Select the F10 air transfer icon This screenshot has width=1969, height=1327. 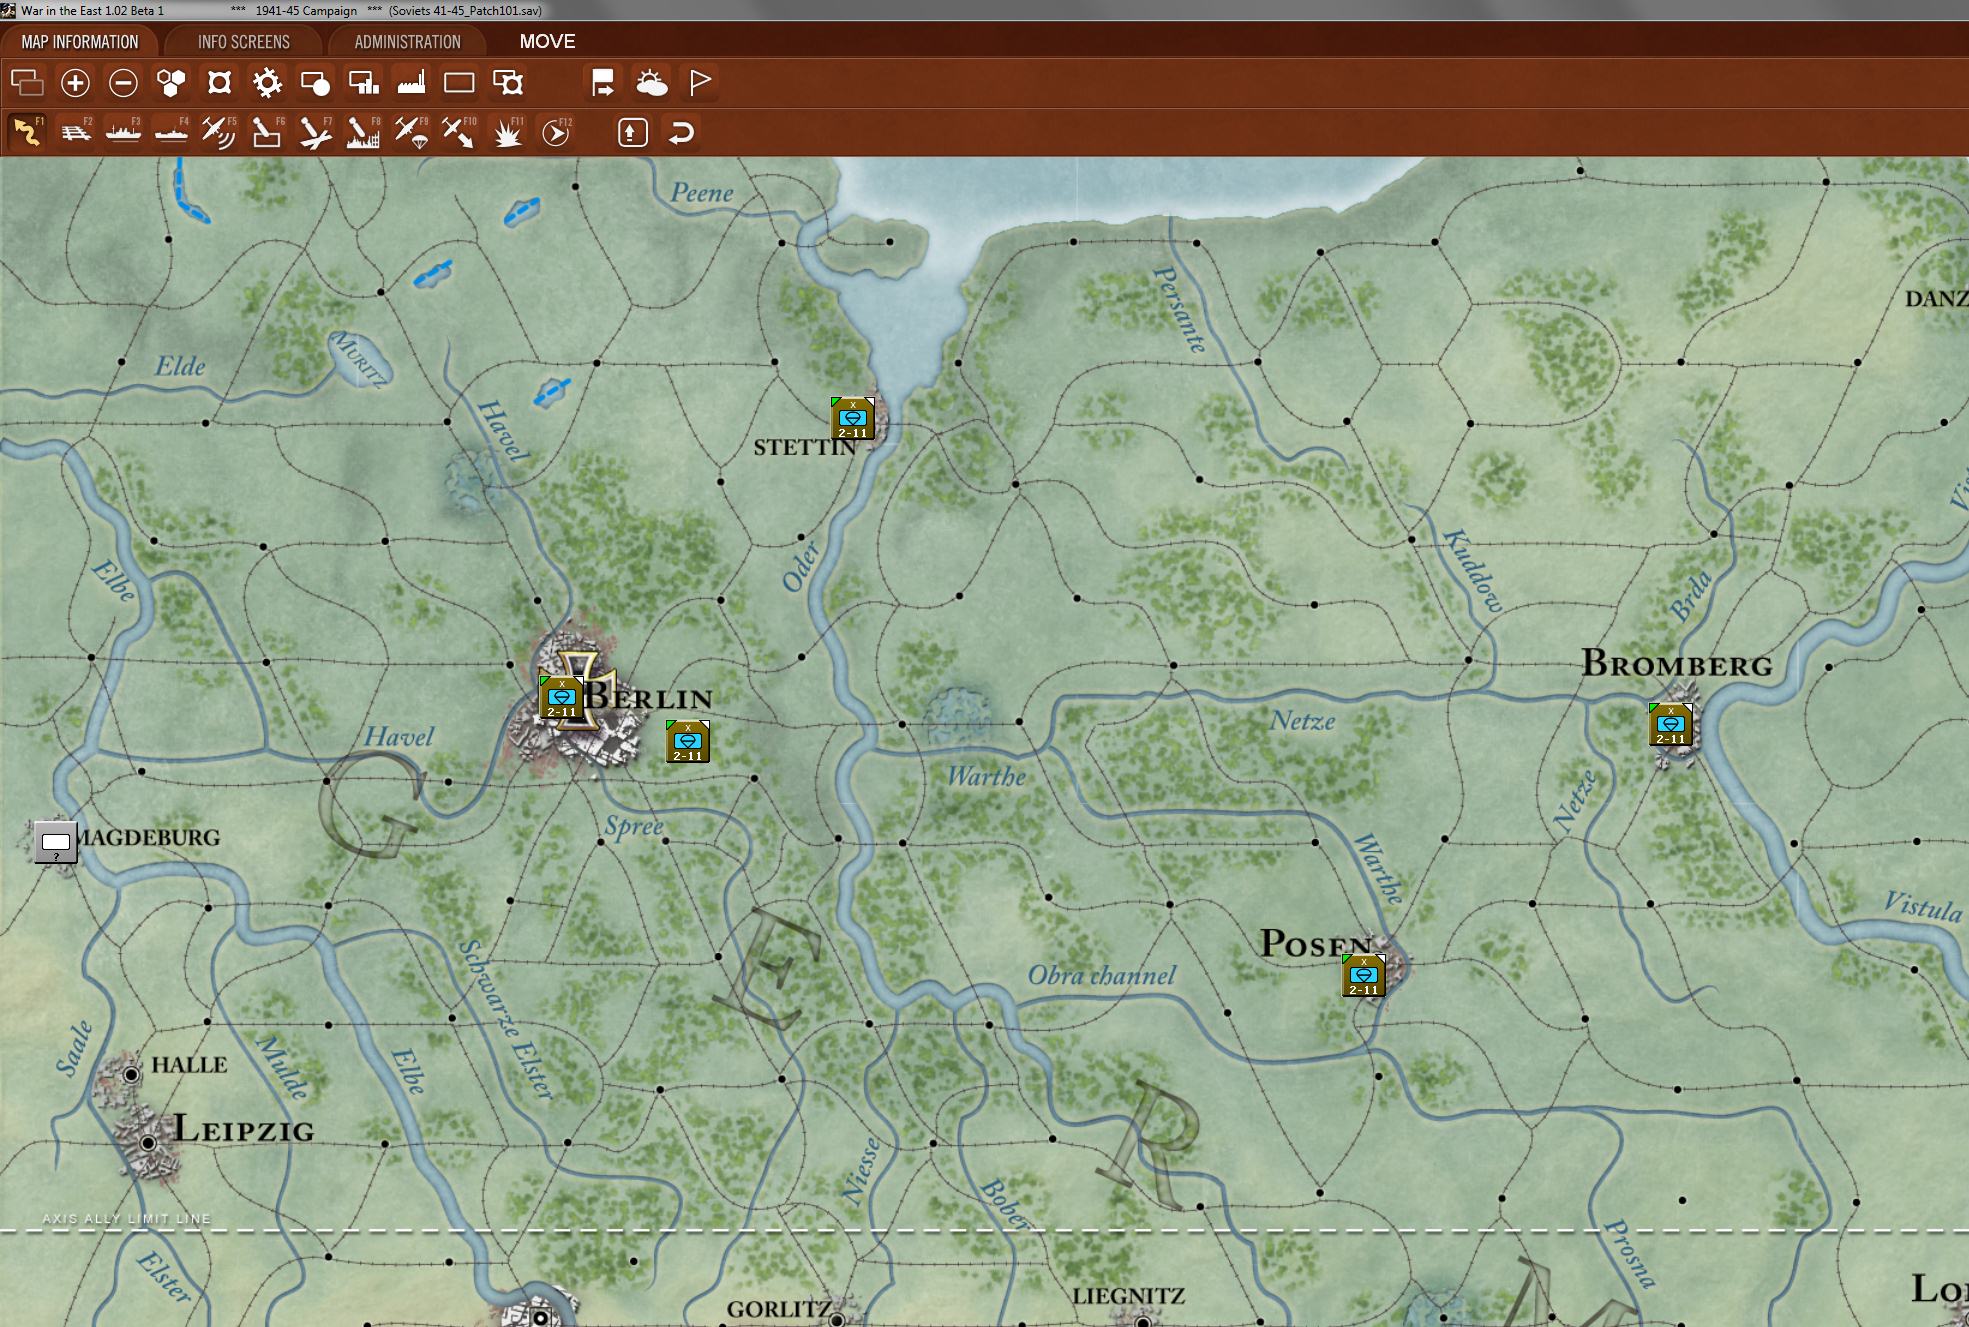click(459, 132)
